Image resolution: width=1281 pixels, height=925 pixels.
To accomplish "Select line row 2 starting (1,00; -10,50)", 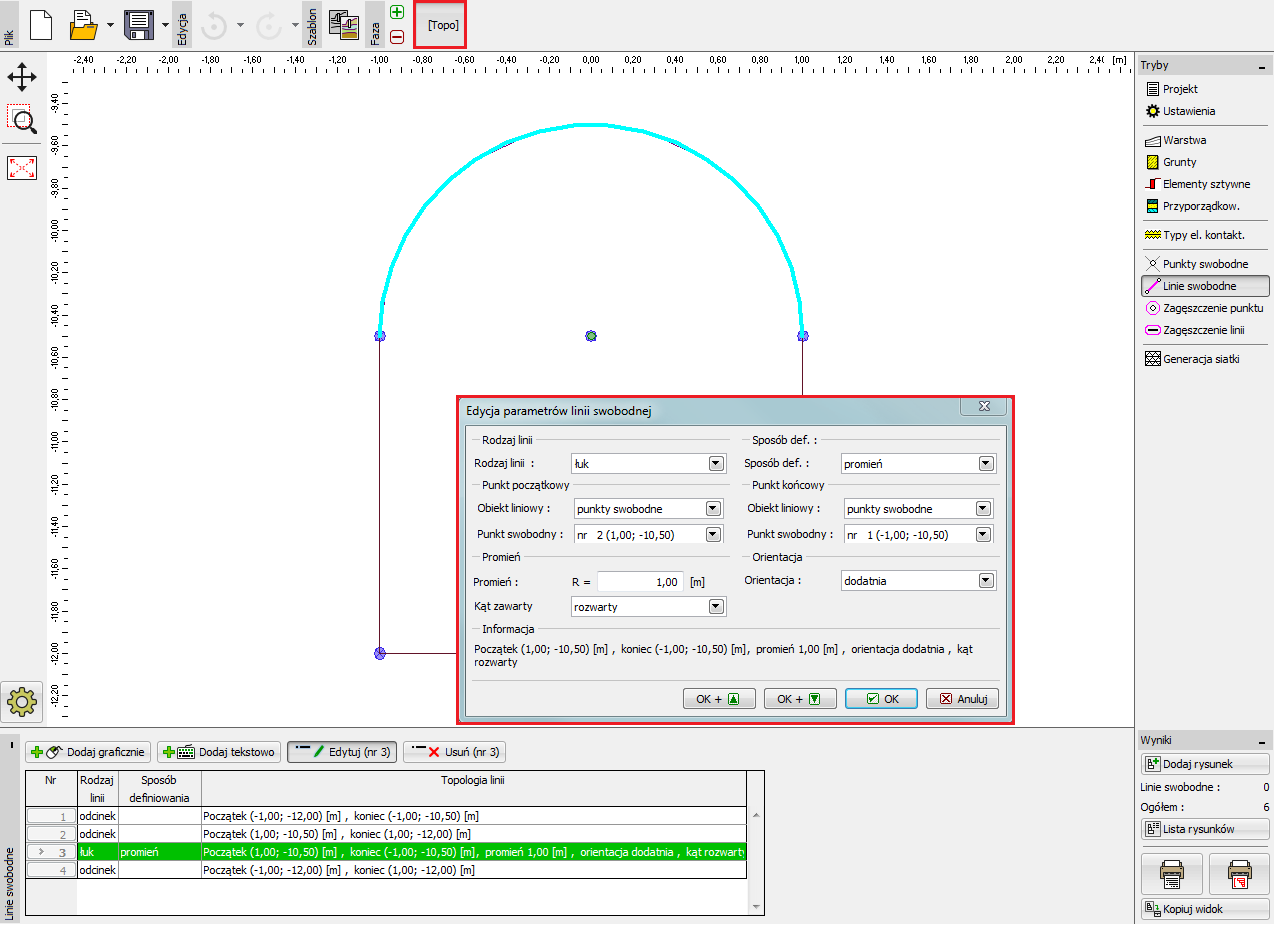I will coord(386,834).
